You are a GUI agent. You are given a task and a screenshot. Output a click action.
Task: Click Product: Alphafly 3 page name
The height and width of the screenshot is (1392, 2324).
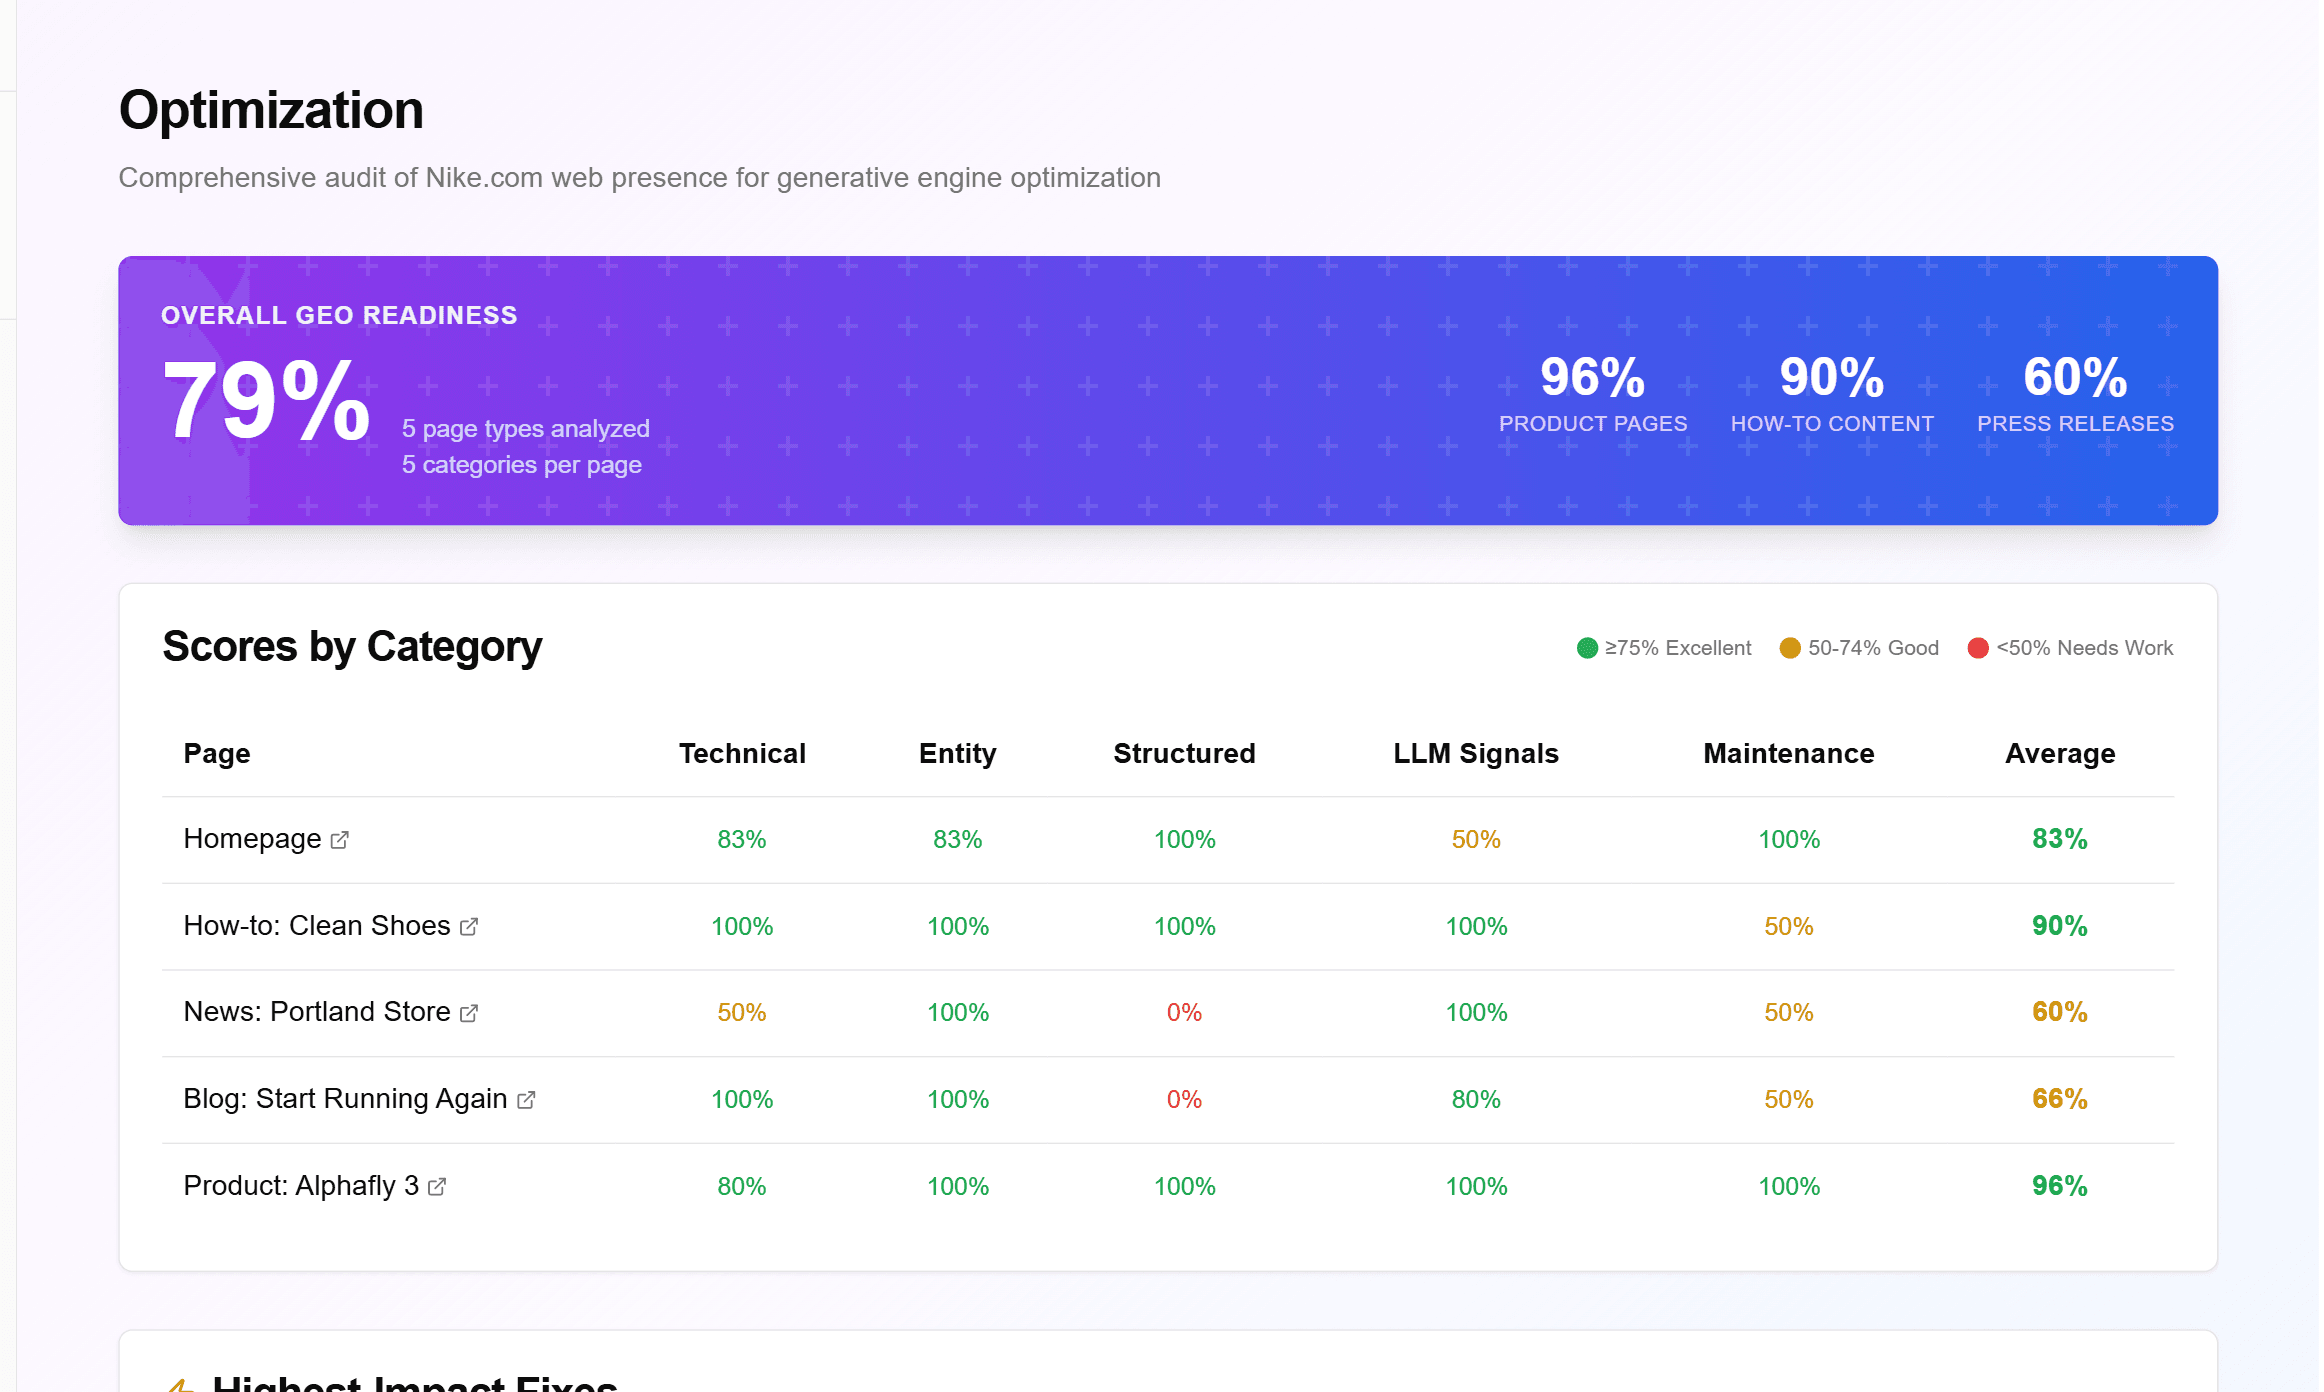coord(300,1186)
